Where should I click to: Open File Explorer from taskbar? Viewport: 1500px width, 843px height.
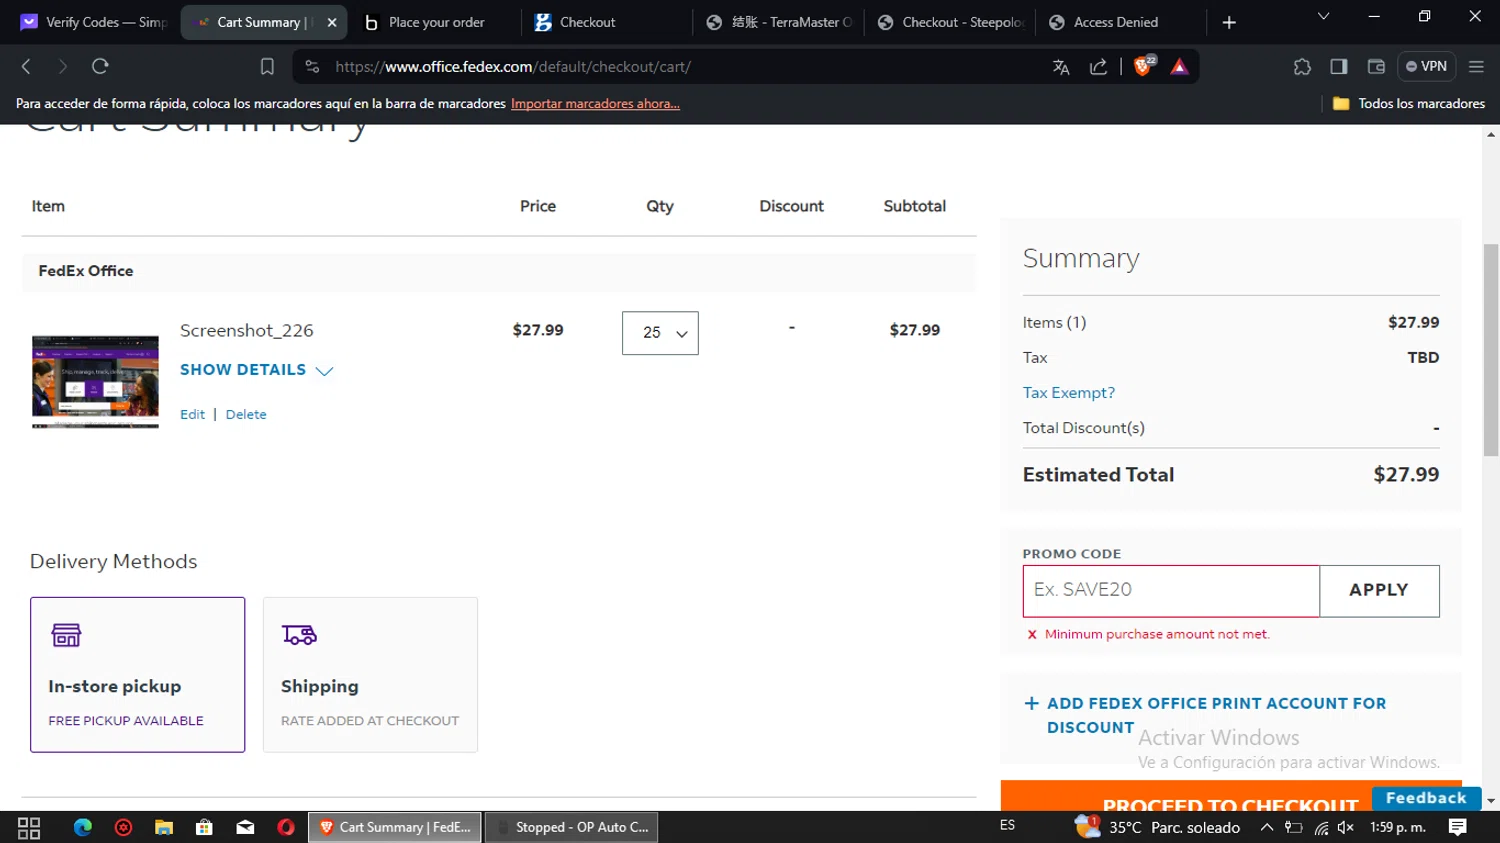coord(164,827)
